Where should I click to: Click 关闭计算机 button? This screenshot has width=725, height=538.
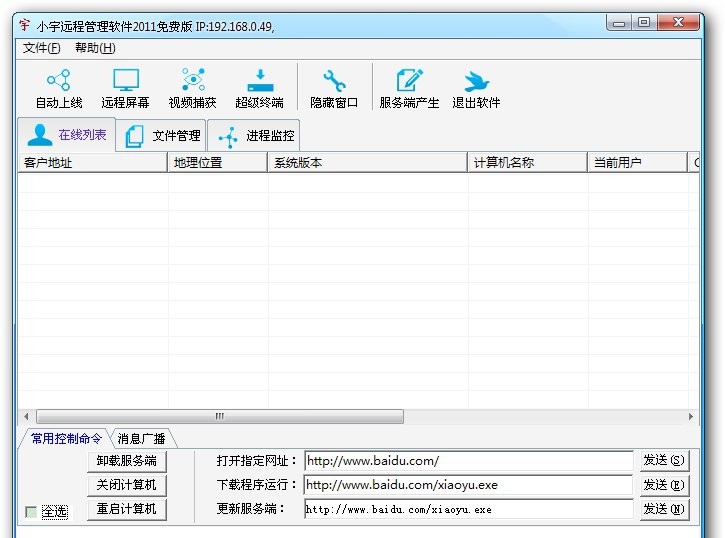pos(127,485)
